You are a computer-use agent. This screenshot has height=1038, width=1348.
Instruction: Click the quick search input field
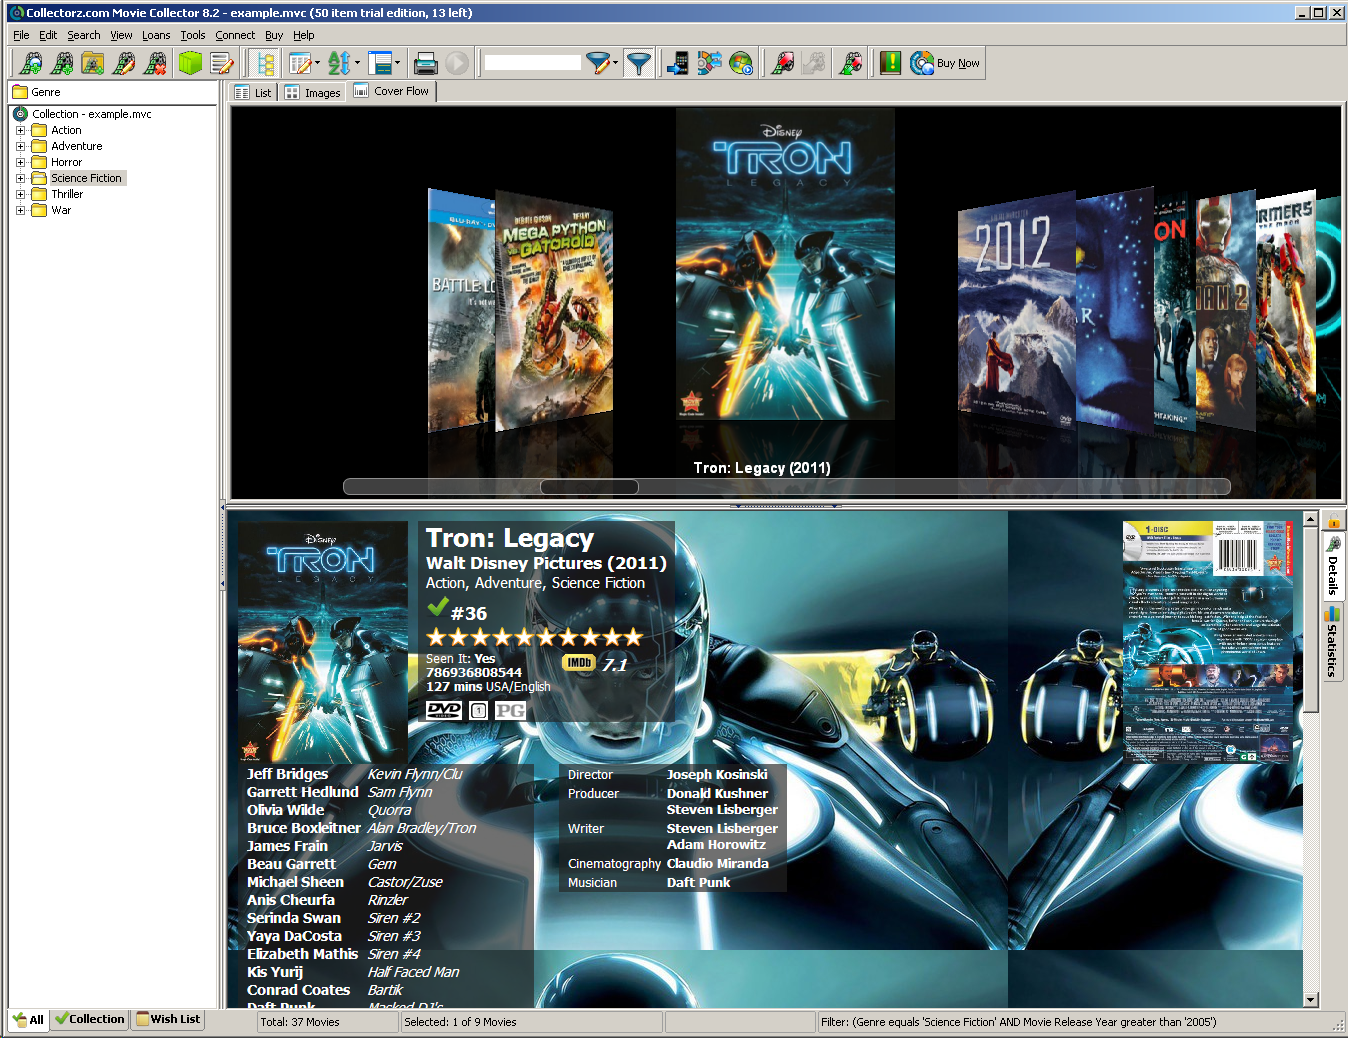(532, 63)
